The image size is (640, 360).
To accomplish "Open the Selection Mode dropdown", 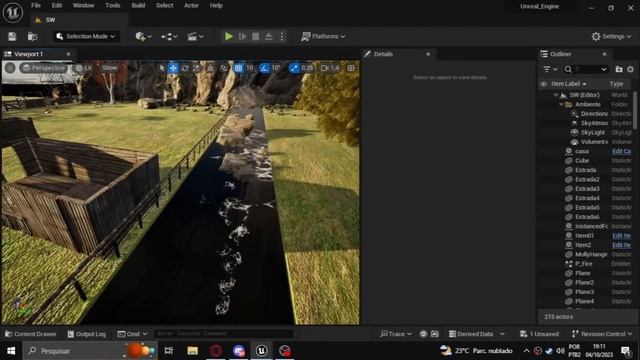I will [x=86, y=36].
